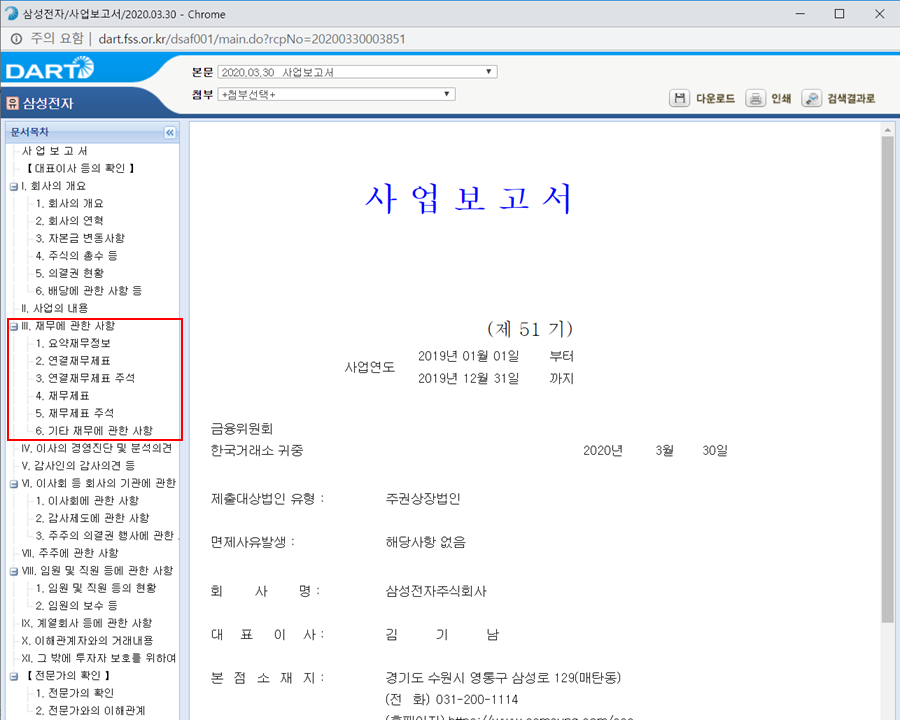Collapse the 문서목차 panel with the double-arrow icon
The height and width of the screenshot is (720, 900).
[x=170, y=133]
